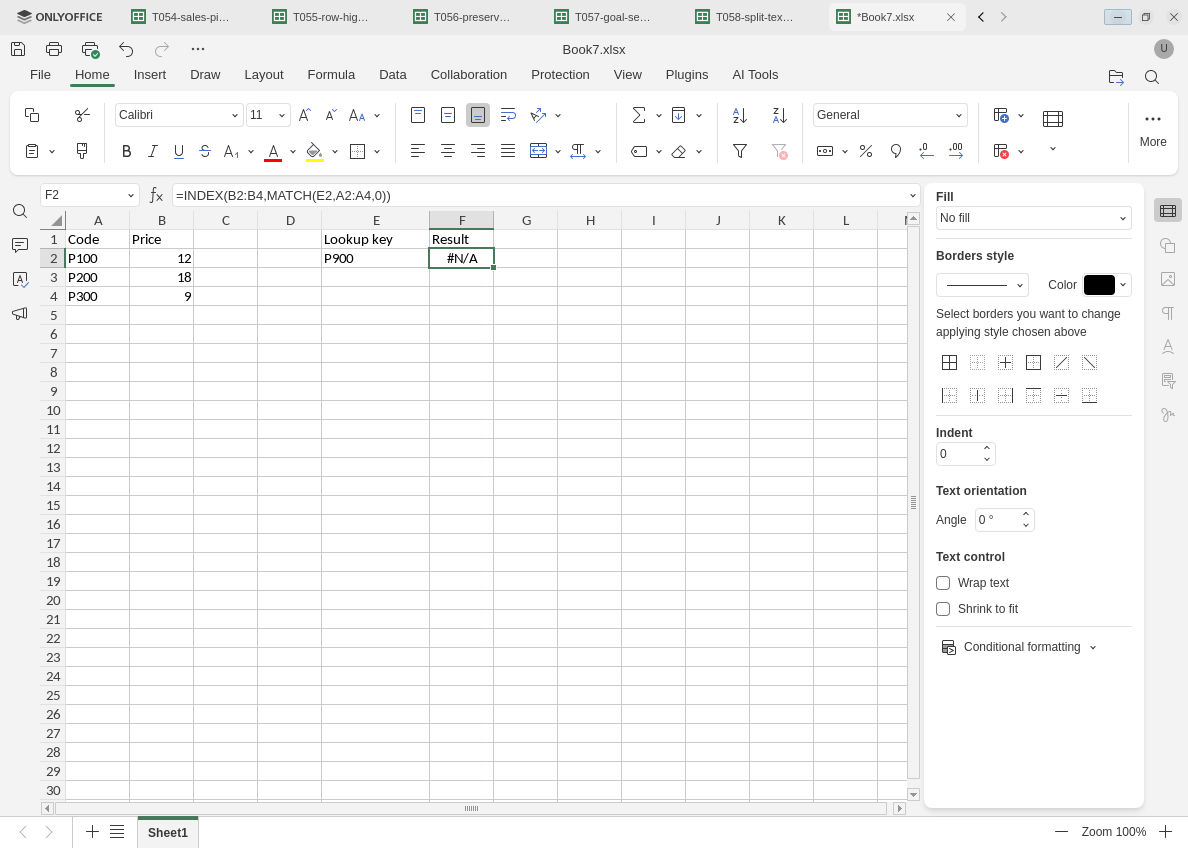Switch to the Formula tab
Viewport: 1188px width, 848px height.
click(x=331, y=75)
